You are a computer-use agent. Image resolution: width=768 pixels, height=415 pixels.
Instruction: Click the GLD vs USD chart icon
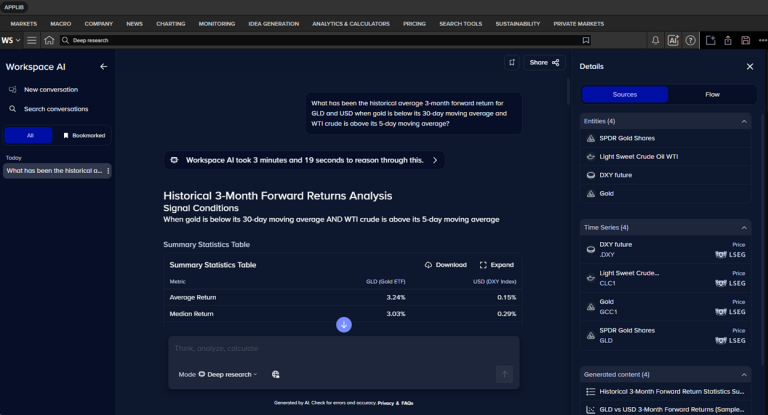pyautogui.click(x=591, y=410)
